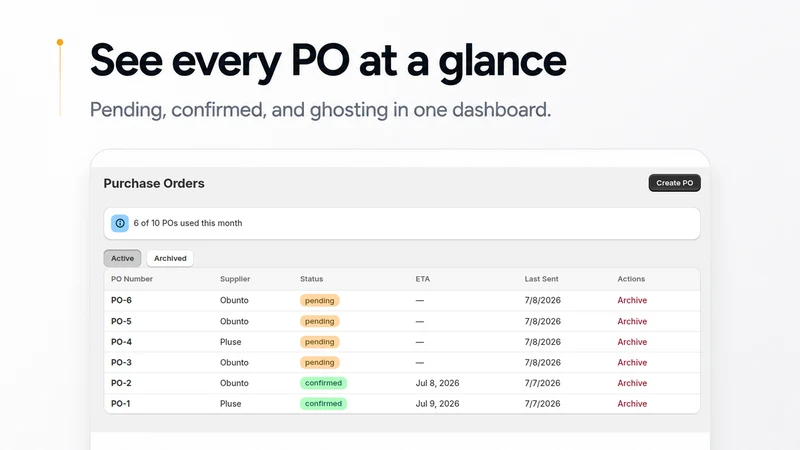
Task: Click the pending status badge for PO-5
Action: point(319,321)
